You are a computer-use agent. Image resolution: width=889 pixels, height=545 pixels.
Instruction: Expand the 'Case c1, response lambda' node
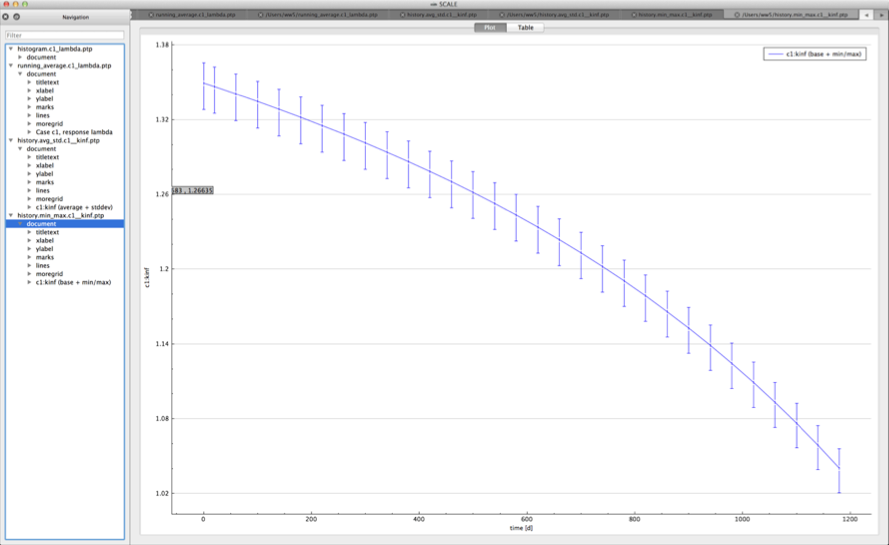[29, 132]
